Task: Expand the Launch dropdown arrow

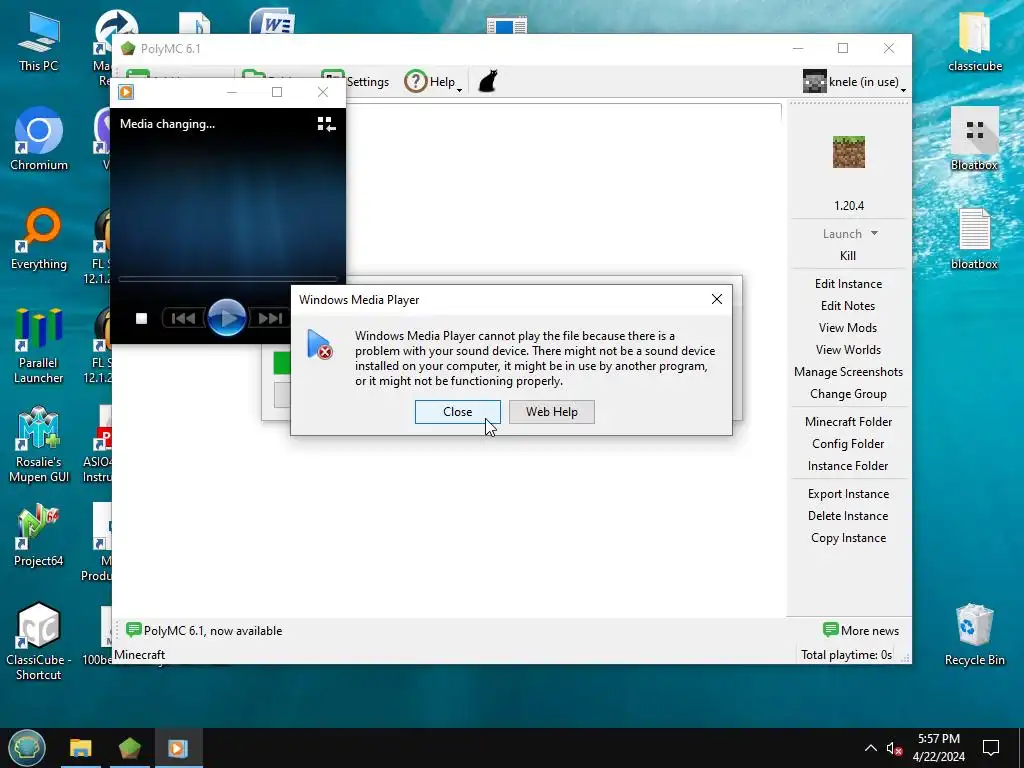Action: 874,233
